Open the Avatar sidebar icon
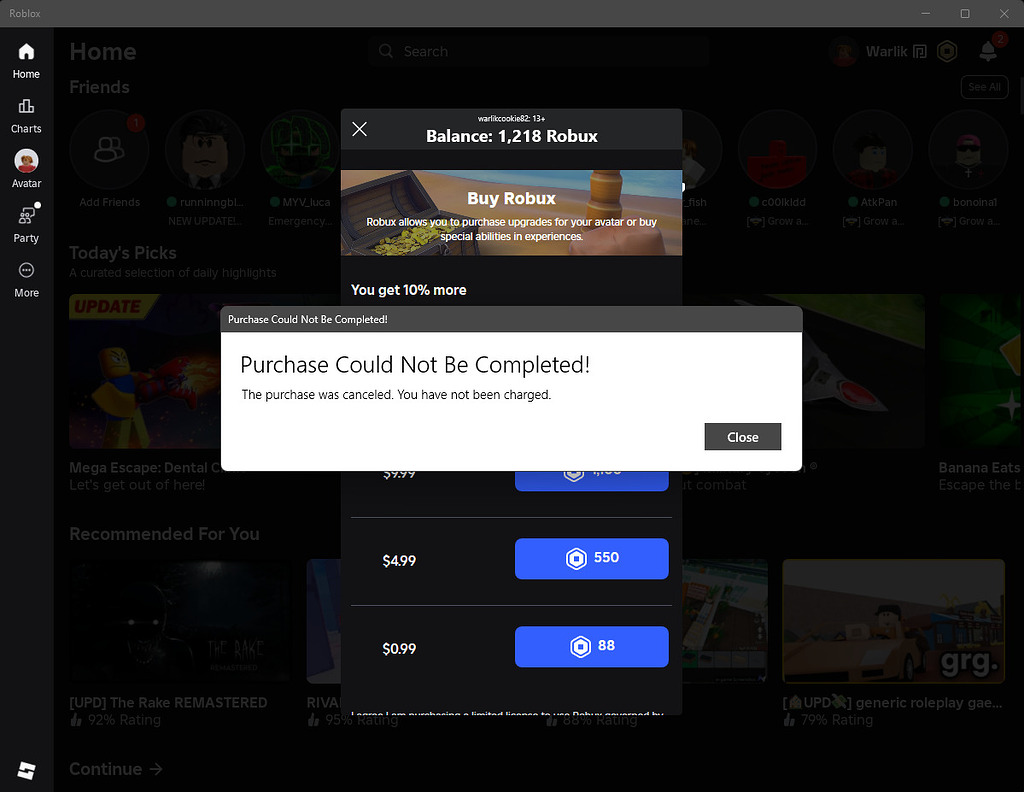Screen dimensions: 1024x792 click(26, 161)
